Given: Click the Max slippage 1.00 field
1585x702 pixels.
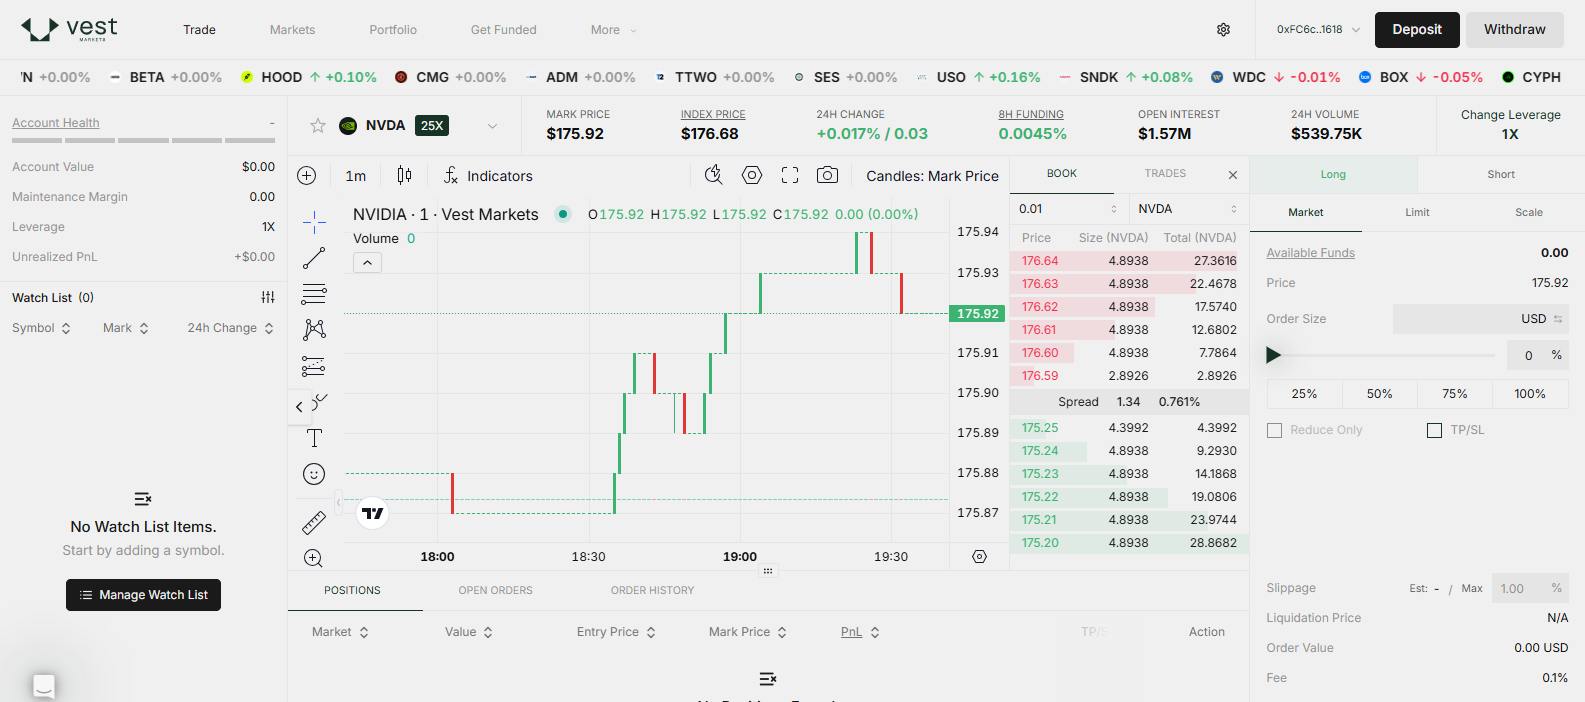Looking at the screenshot, I should coord(1529,588).
